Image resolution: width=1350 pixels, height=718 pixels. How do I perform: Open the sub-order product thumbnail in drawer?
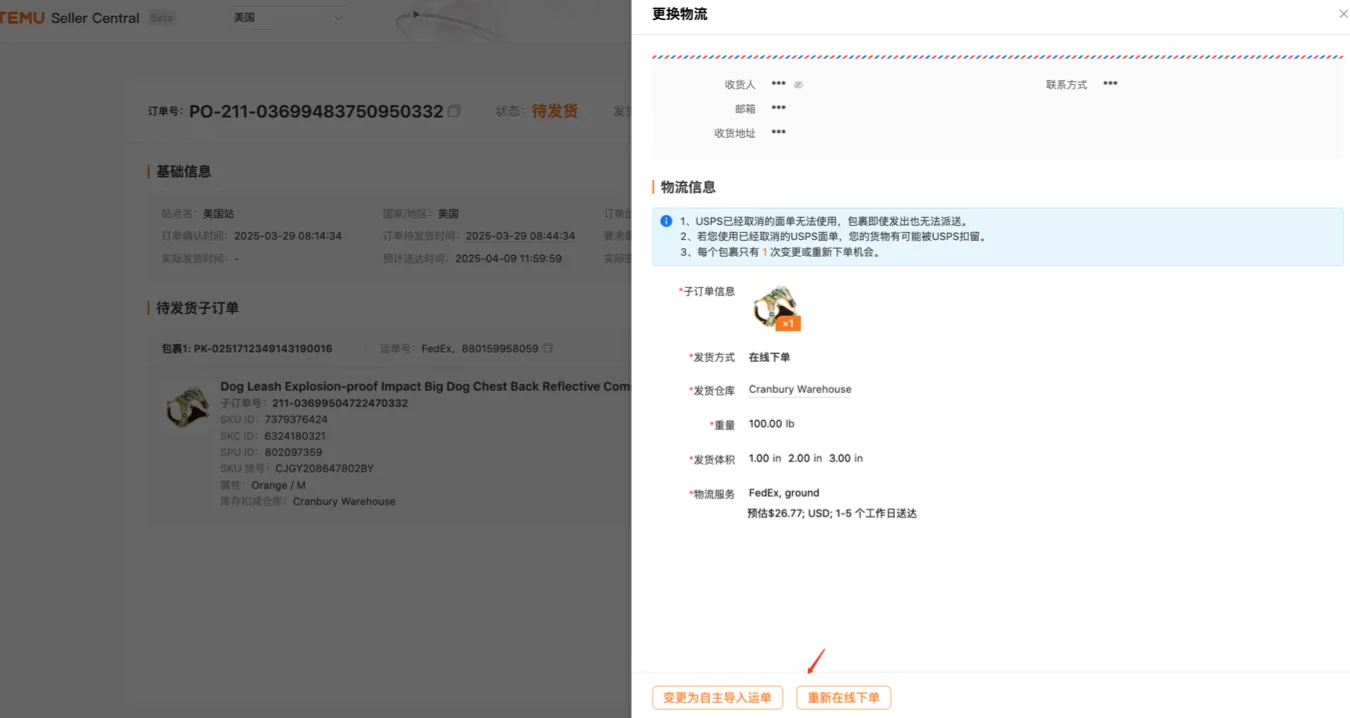774,305
